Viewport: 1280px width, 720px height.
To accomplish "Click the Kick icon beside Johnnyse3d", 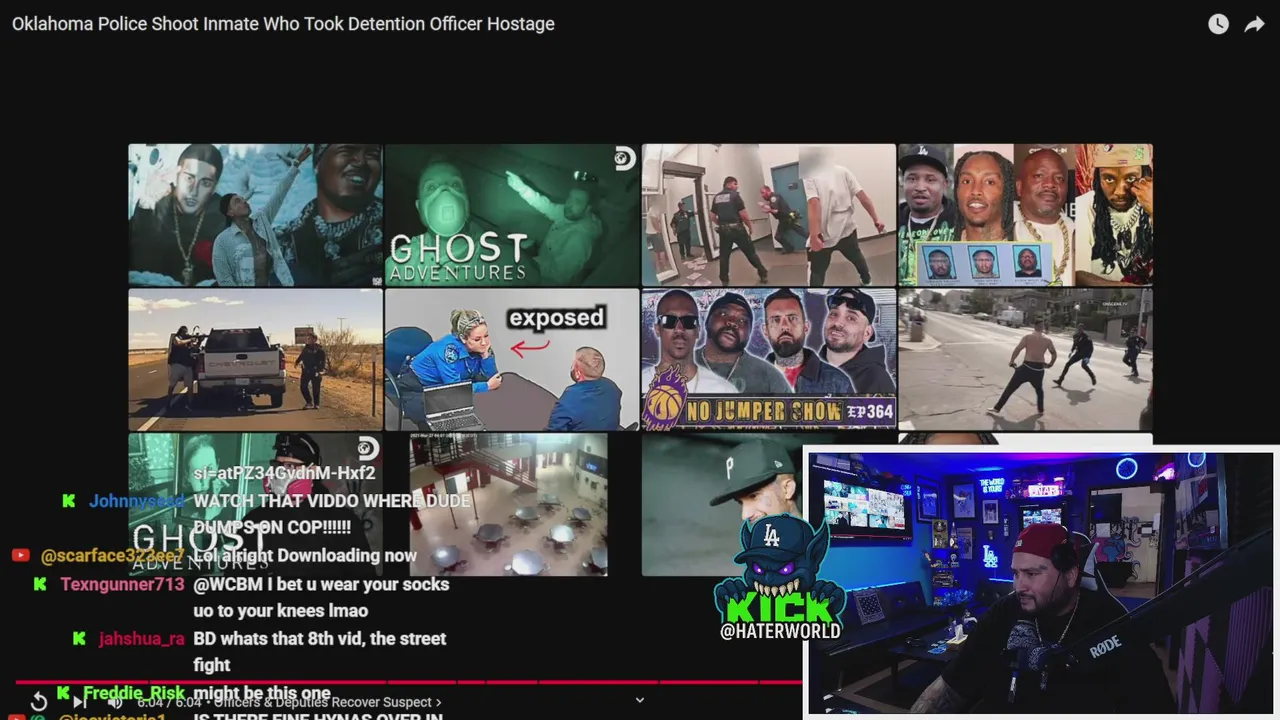I will click(x=68, y=501).
